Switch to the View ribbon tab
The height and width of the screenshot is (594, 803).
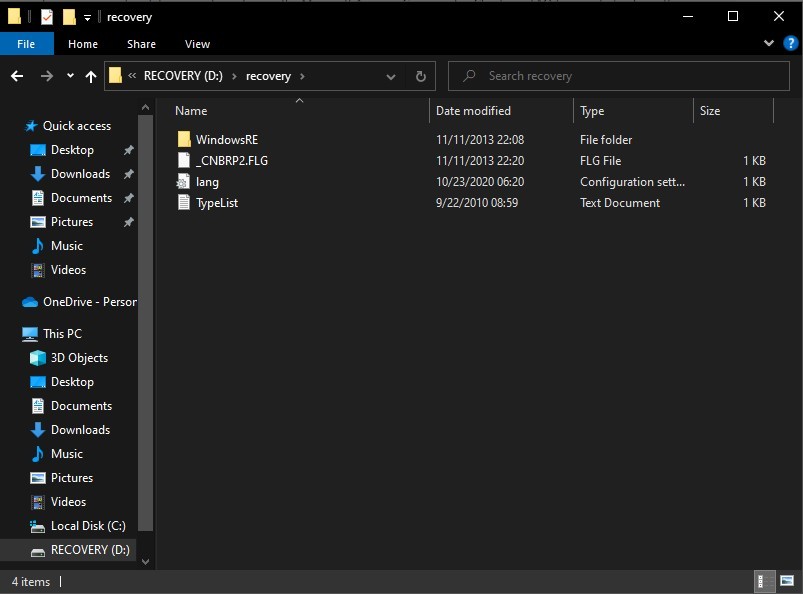(x=197, y=44)
